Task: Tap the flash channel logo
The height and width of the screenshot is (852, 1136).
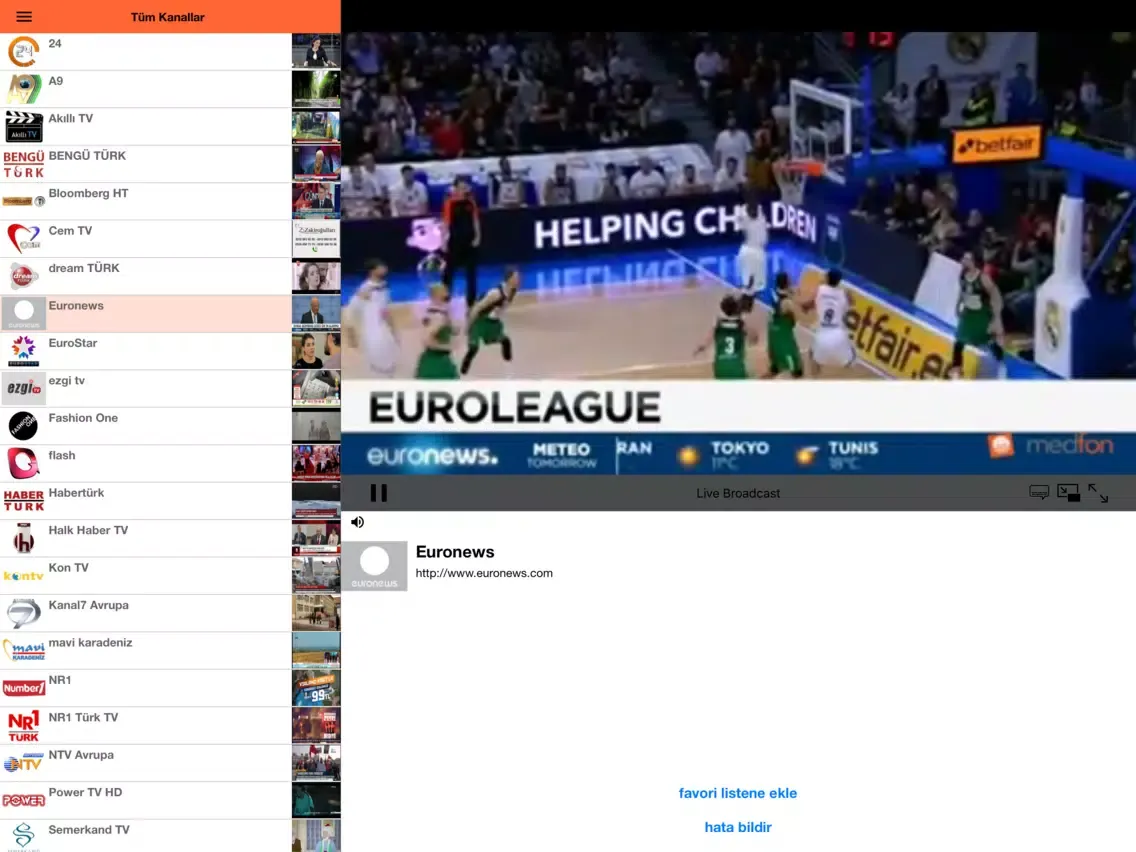Action: (x=23, y=464)
